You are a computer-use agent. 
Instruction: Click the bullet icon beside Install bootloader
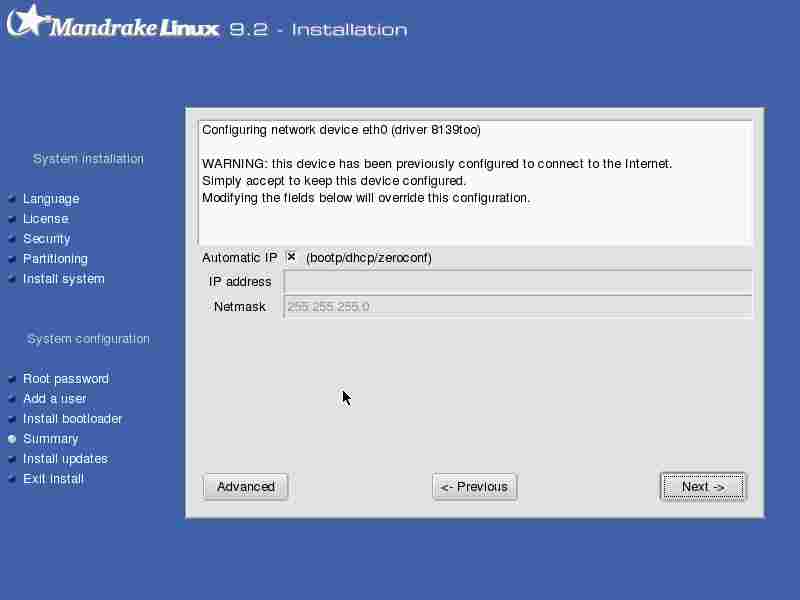click(12, 419)
